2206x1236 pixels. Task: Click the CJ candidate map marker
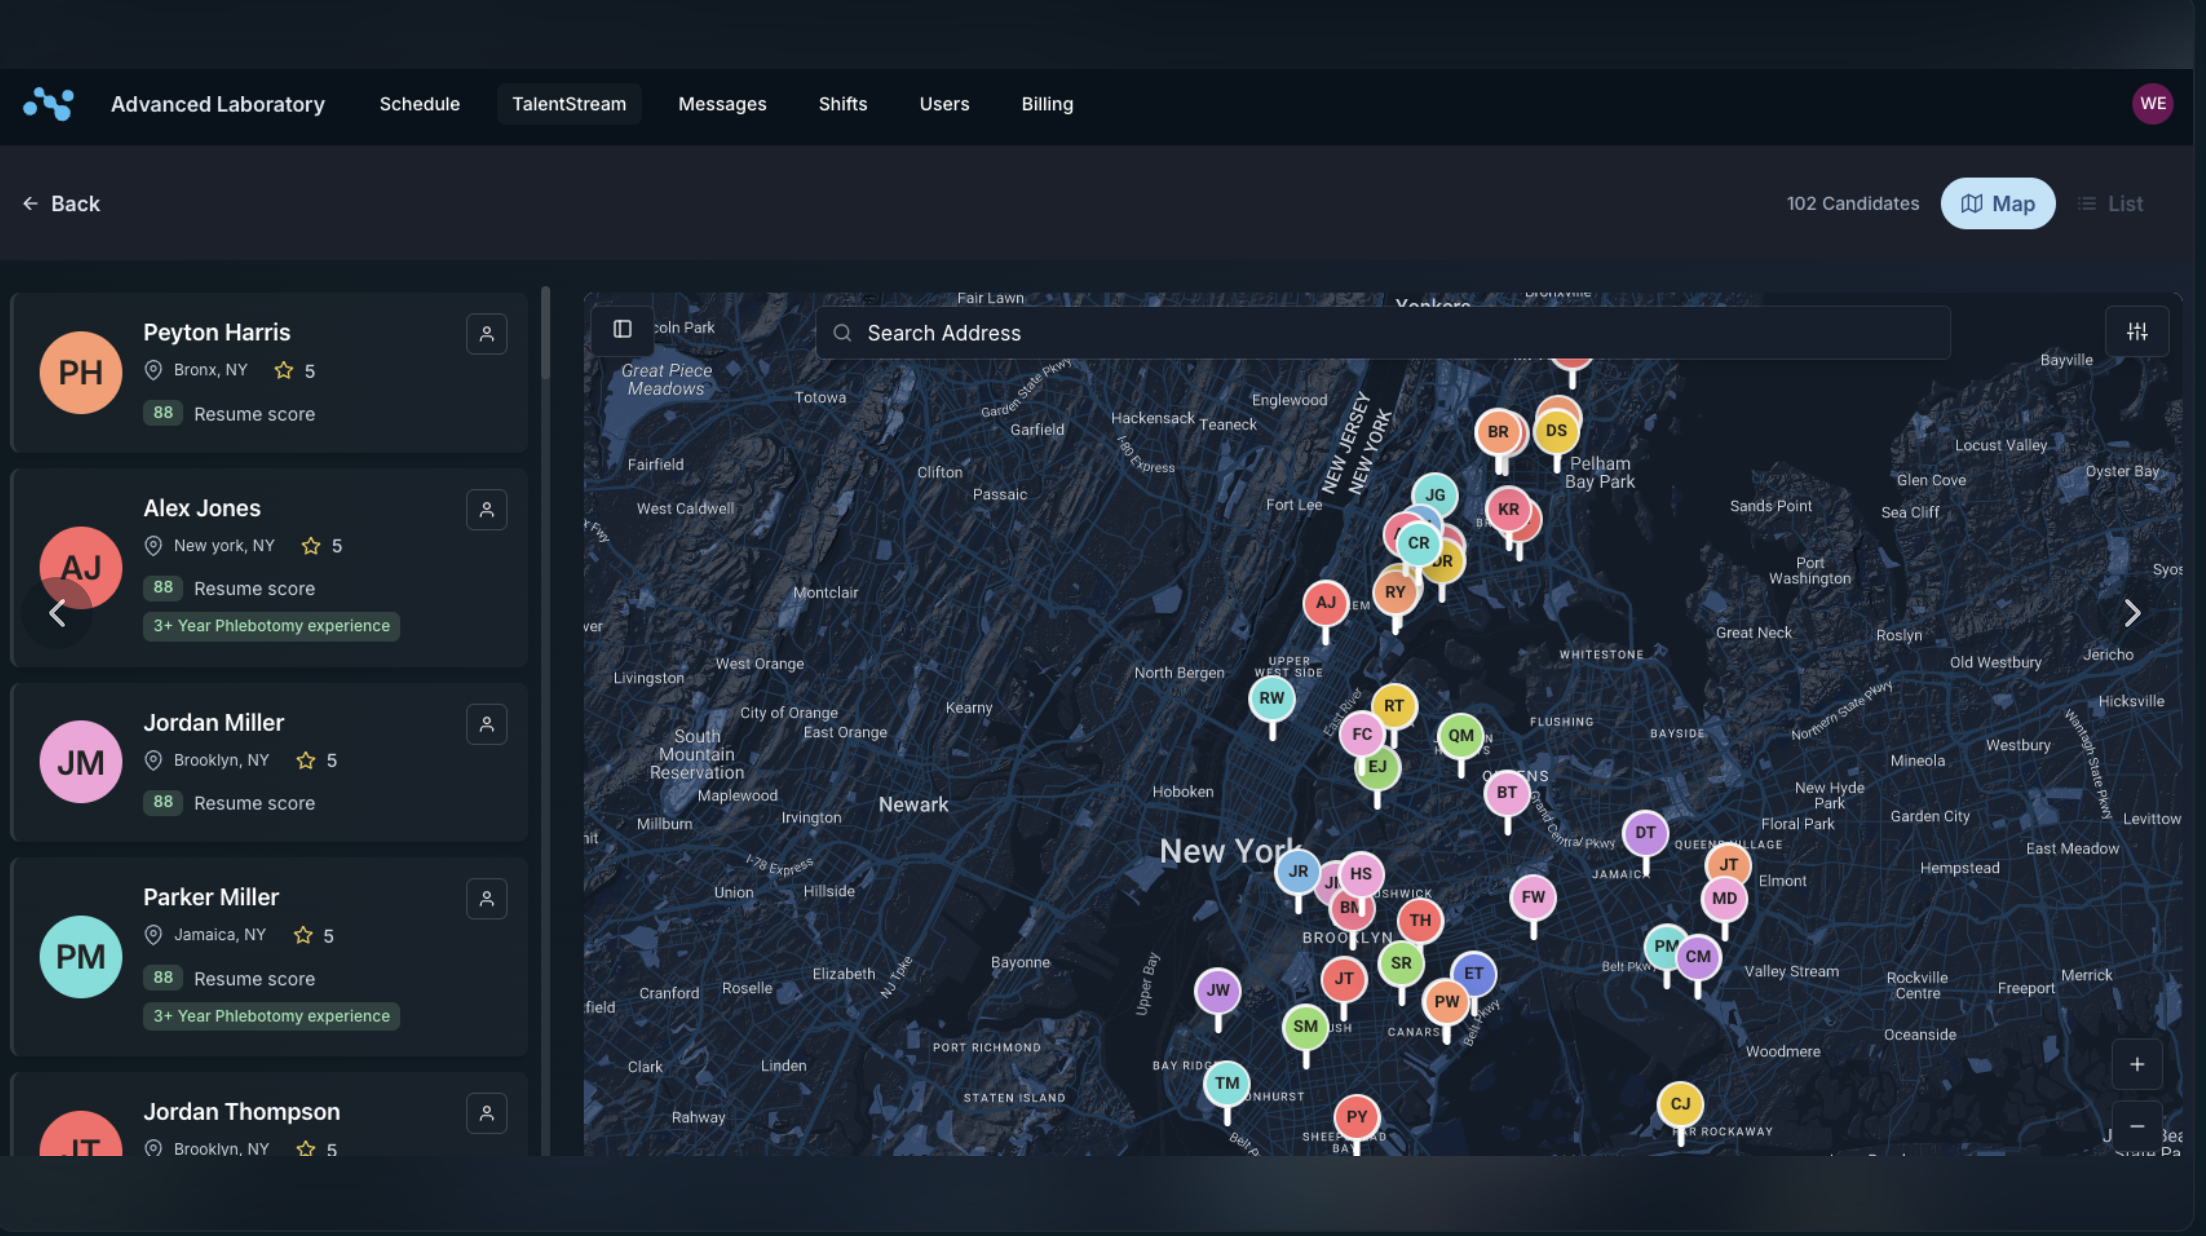(x=1680, y=1104)
